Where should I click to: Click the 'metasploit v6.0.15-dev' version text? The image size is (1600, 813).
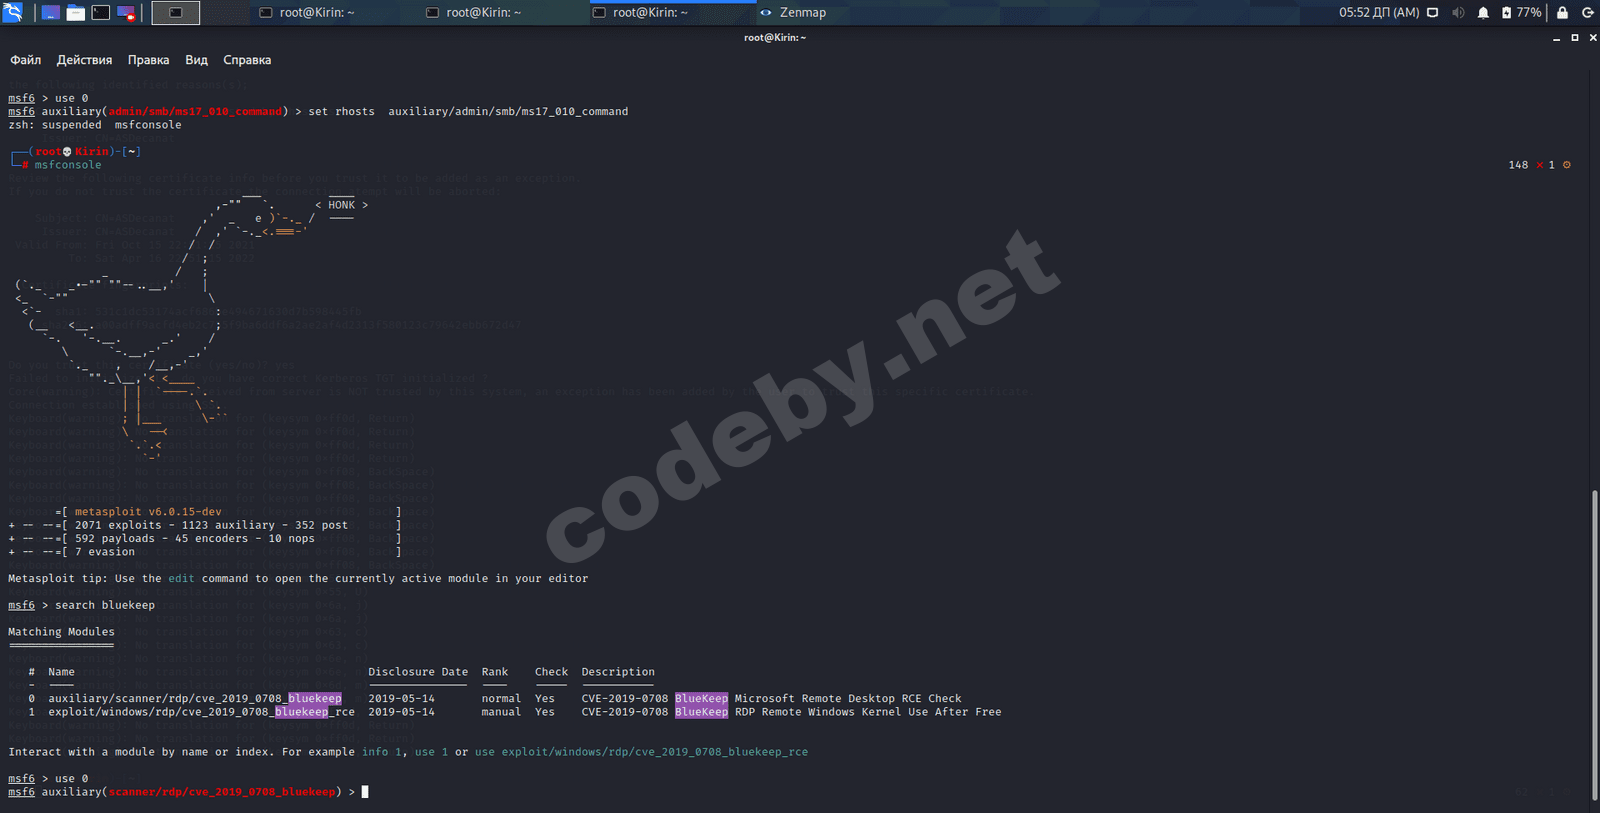pos(148,512)
